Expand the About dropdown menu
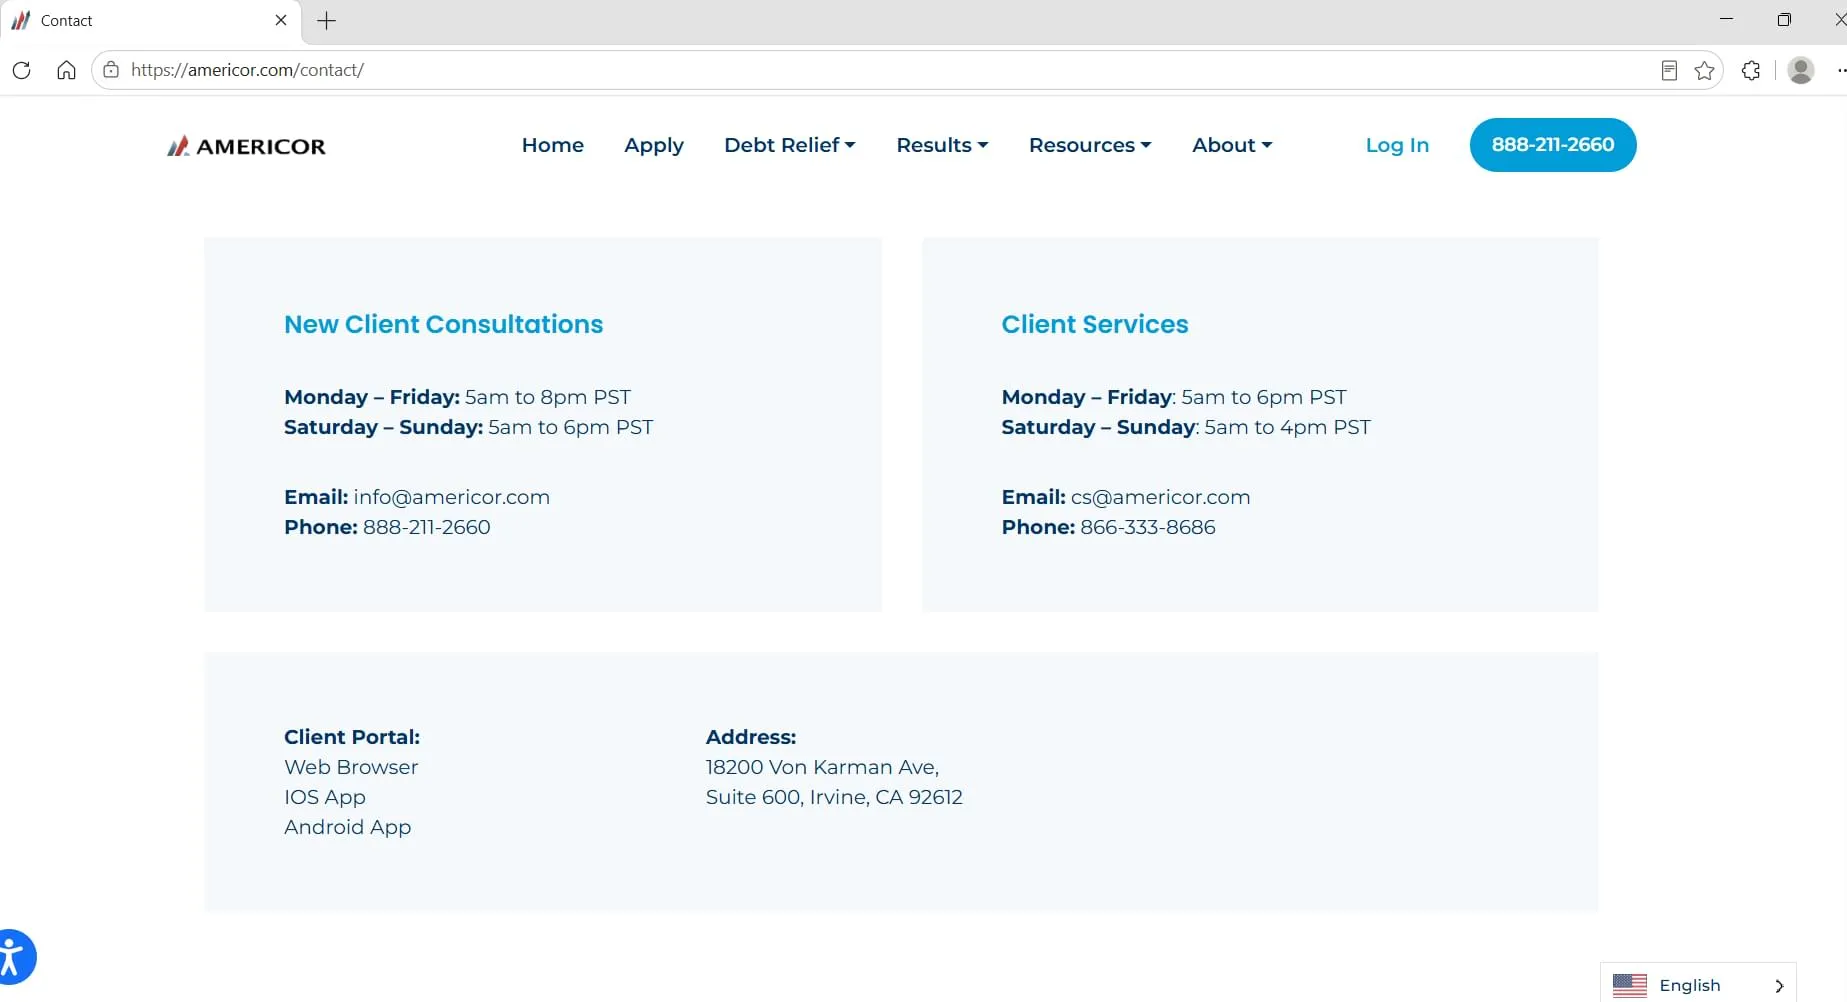1847x1002 pixels. pyautogui.click(x=1232, y=145)
